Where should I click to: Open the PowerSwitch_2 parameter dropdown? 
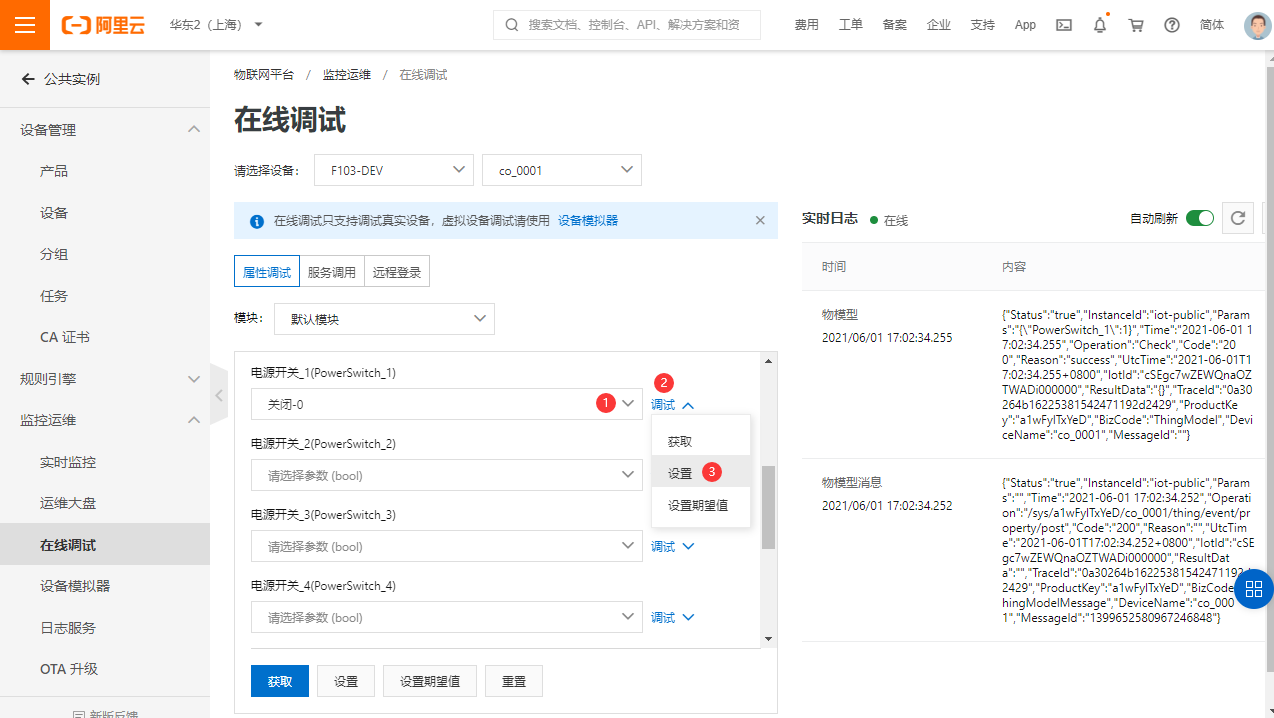click(446, 474)
